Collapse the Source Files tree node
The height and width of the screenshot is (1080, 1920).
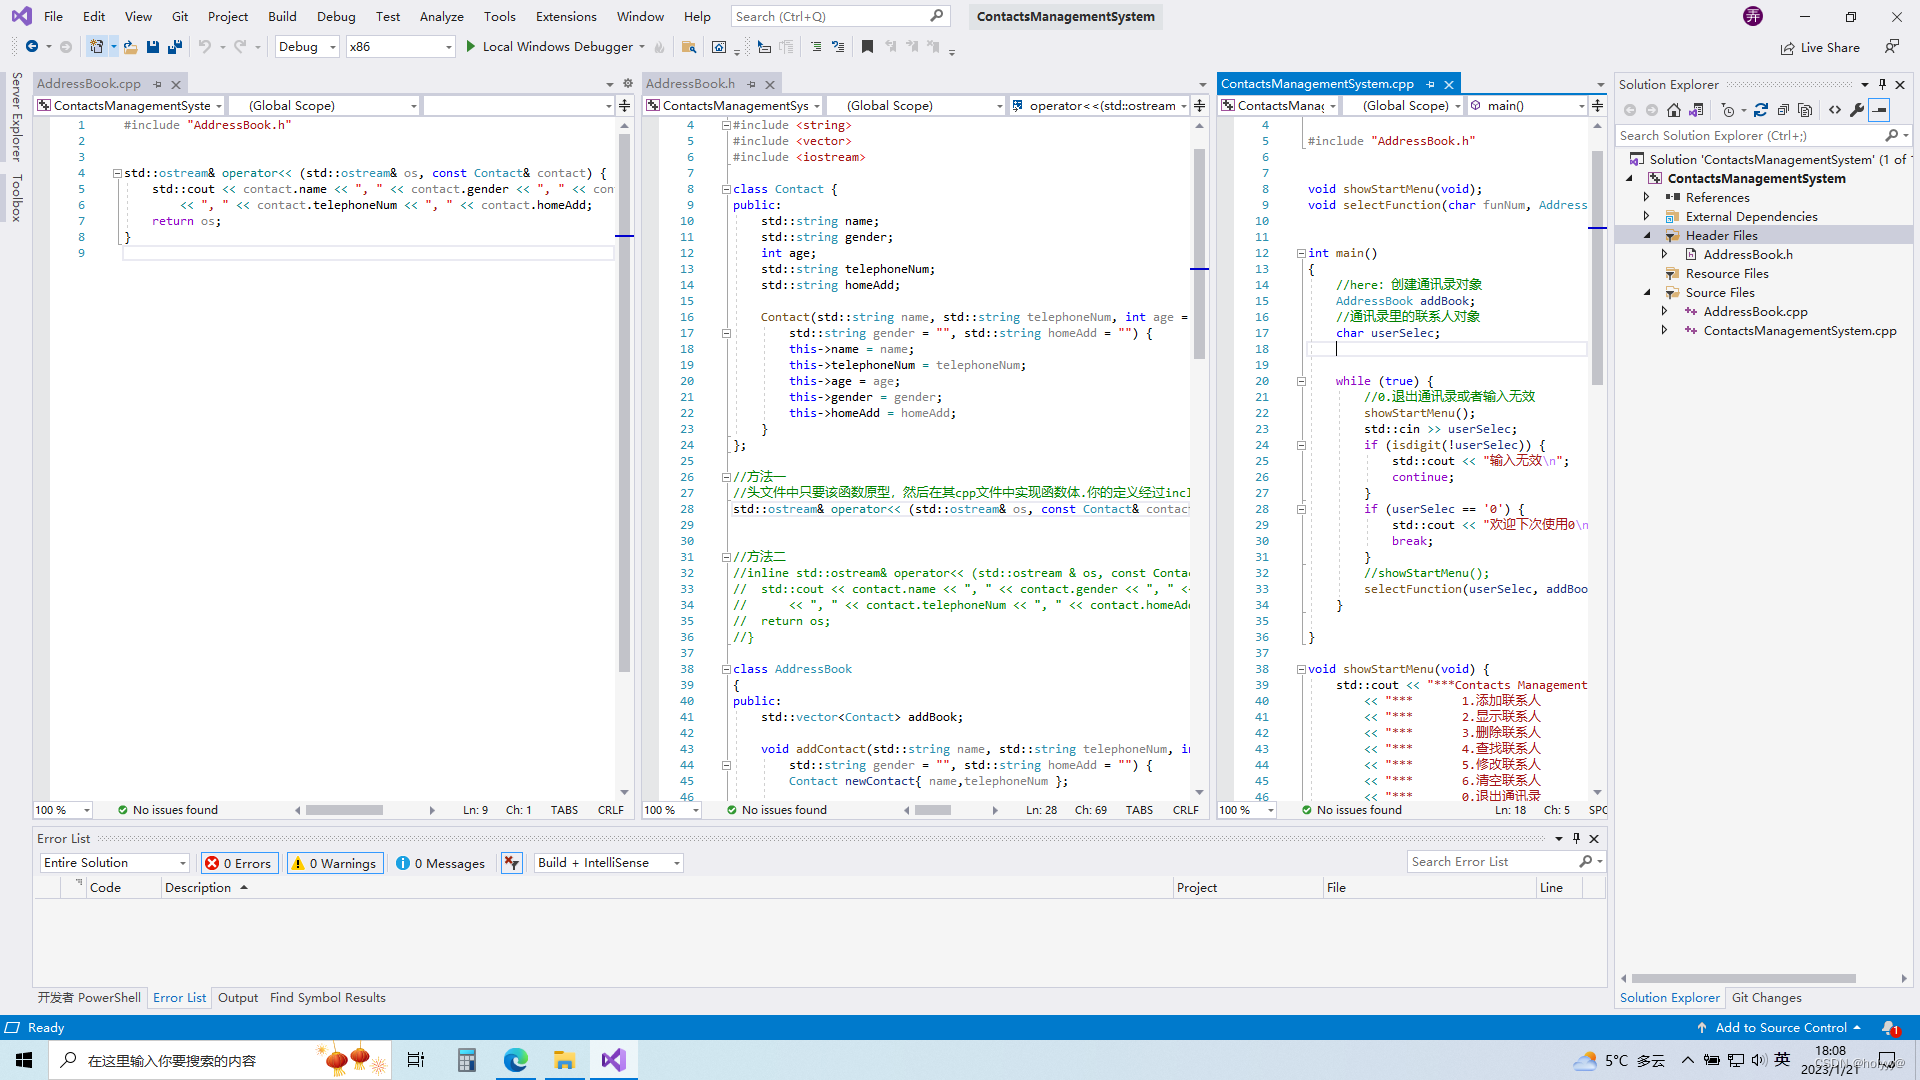(1648, 293)
